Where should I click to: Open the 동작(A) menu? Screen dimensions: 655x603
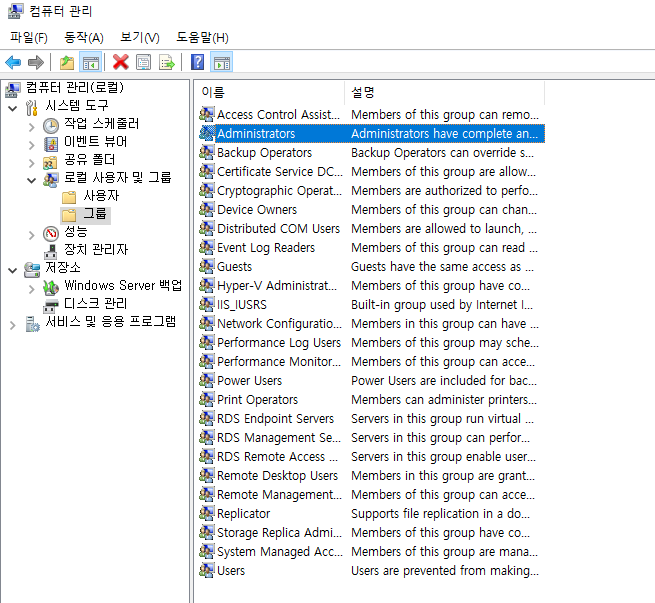coord(84,38)
